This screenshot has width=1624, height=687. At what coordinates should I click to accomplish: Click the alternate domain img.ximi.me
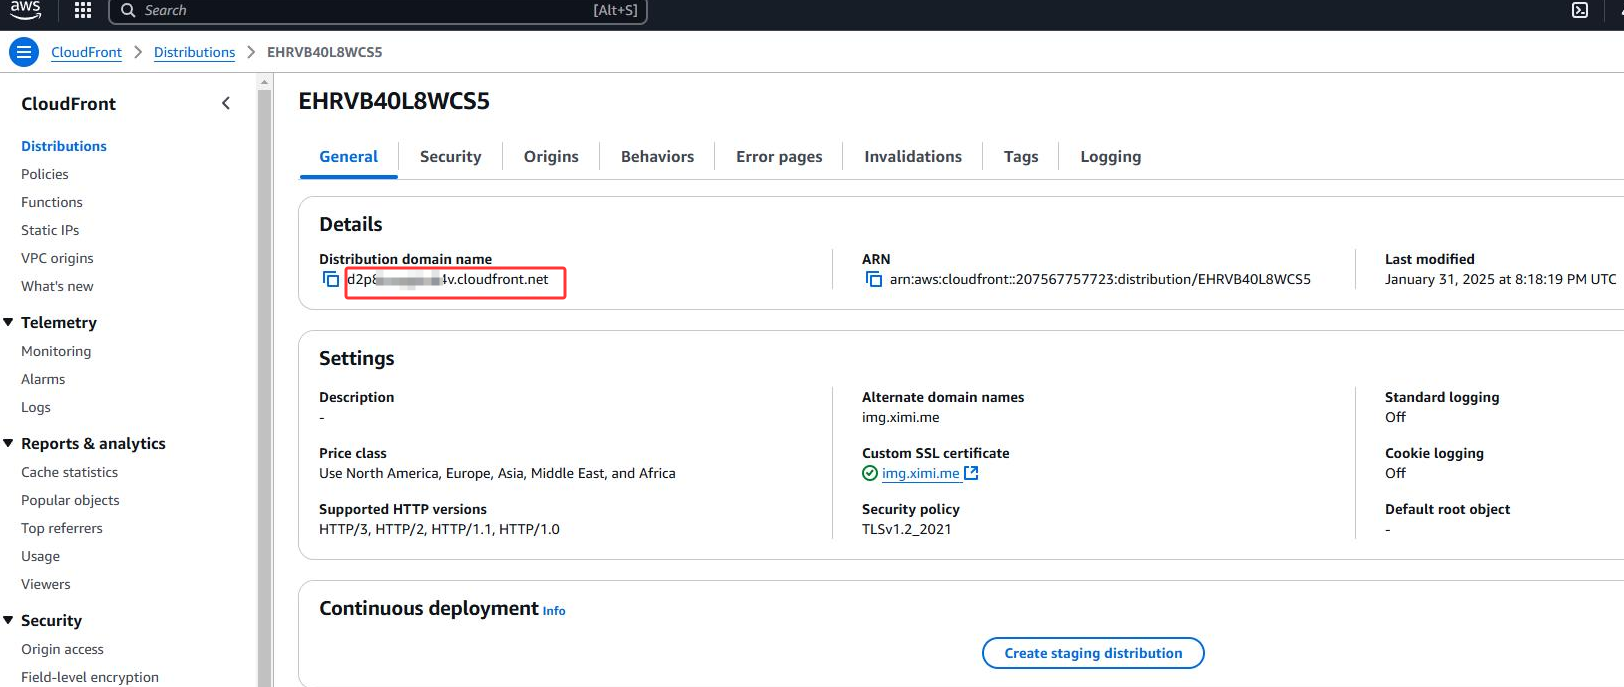[x=901, y=417]
